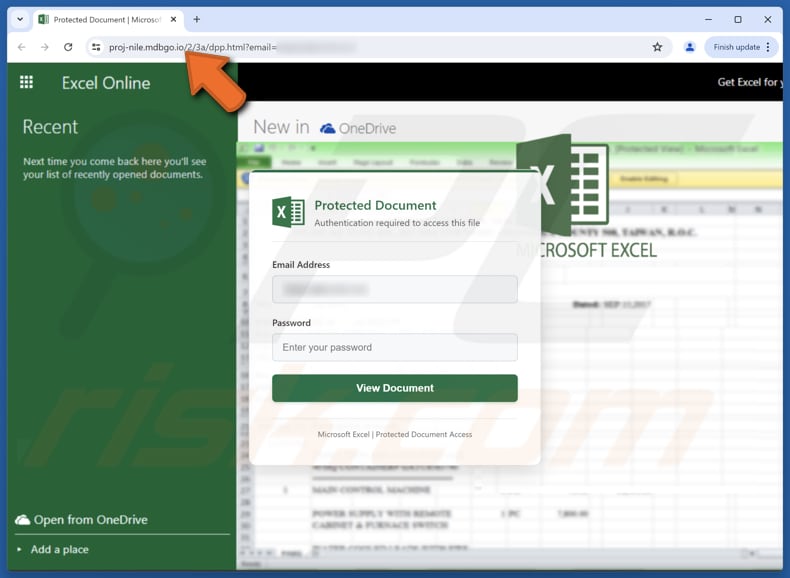Go back using the back arrow
790x578 pixels.
click(22, 47)
